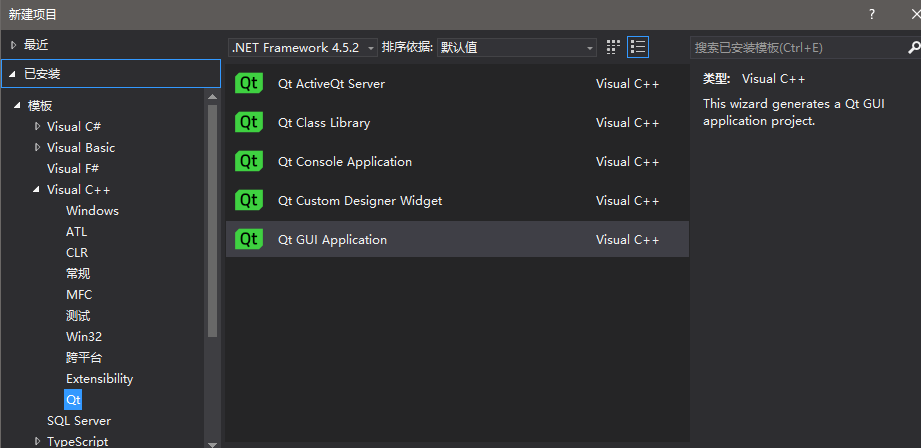Image resolution: width=921 pixels, height=448 pixels.
Task: Click the Qt icon beside Qt Custom Designer Widget
Action: point(249,200)
